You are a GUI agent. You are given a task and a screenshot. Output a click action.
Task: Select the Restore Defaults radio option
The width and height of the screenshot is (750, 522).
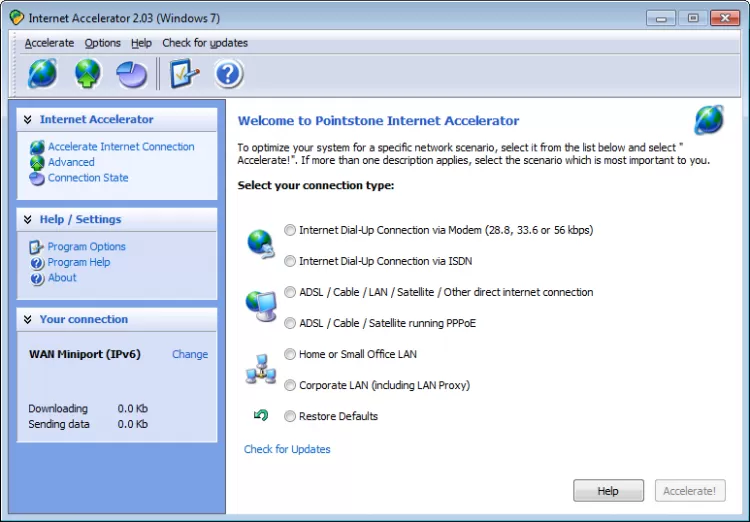pyautogui.click(x=290, y=416)
